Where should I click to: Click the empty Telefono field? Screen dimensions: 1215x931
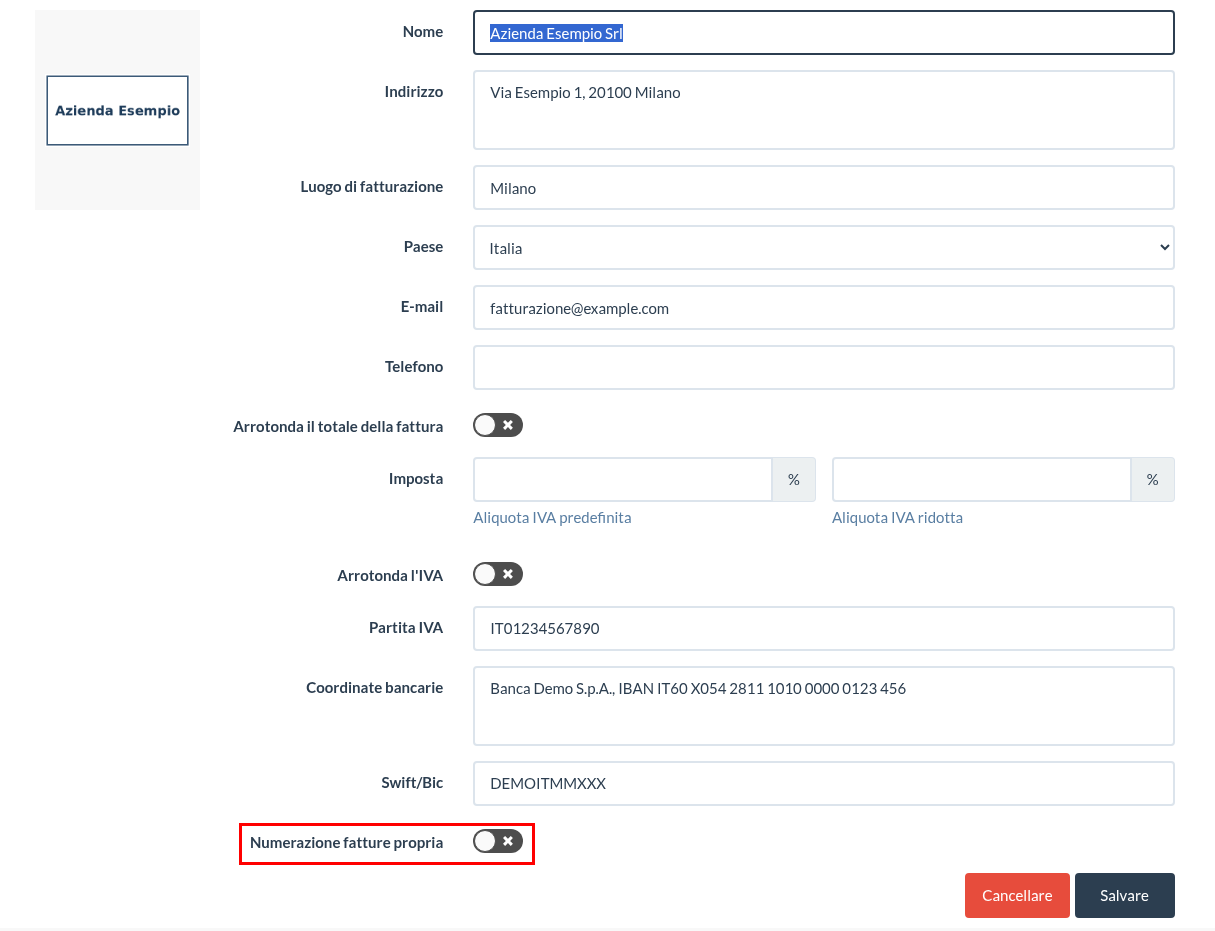click(x=824, y=367)
